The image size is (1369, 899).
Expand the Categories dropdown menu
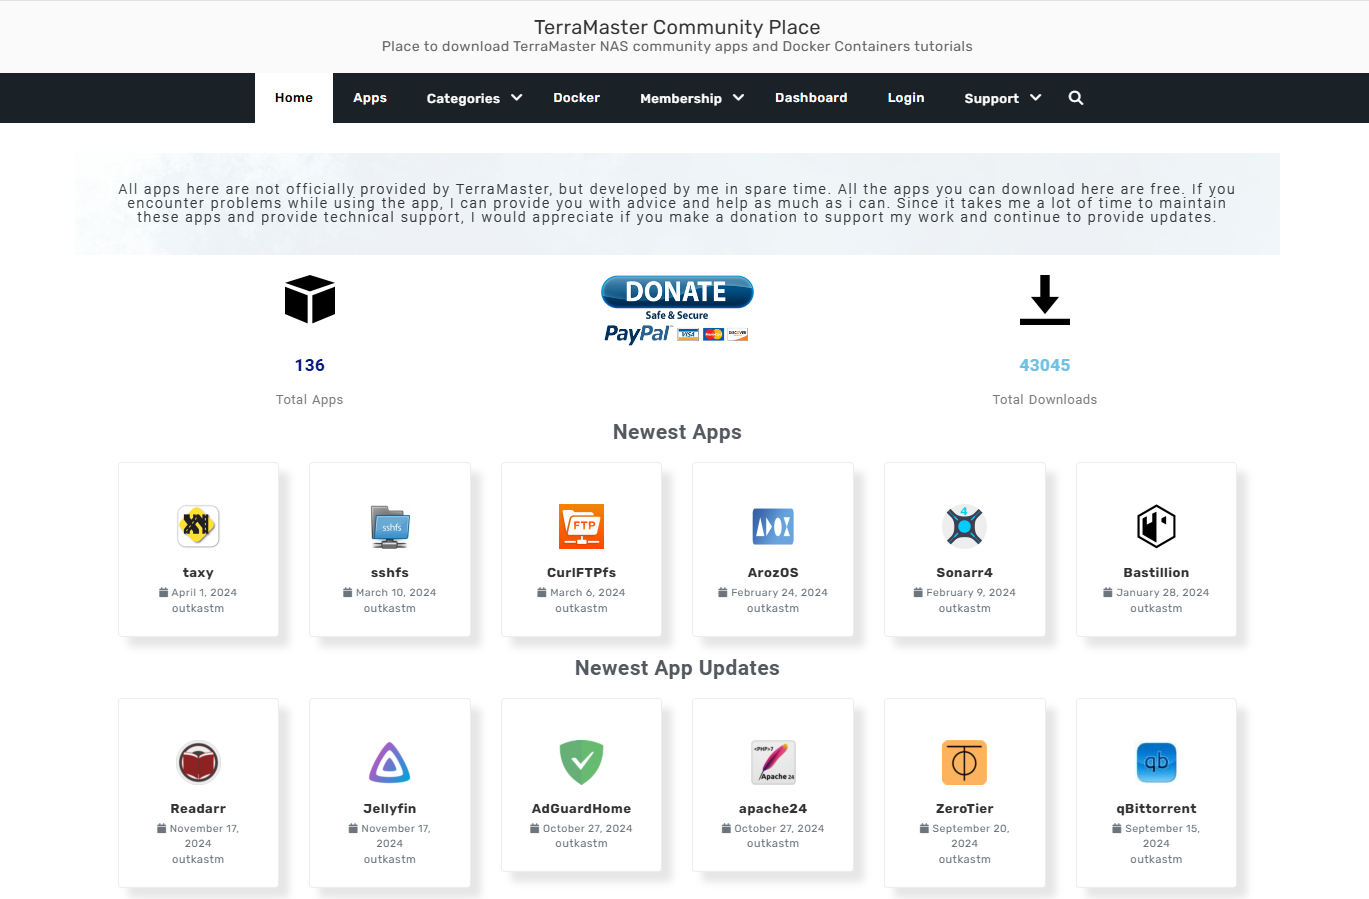[474, 98]
